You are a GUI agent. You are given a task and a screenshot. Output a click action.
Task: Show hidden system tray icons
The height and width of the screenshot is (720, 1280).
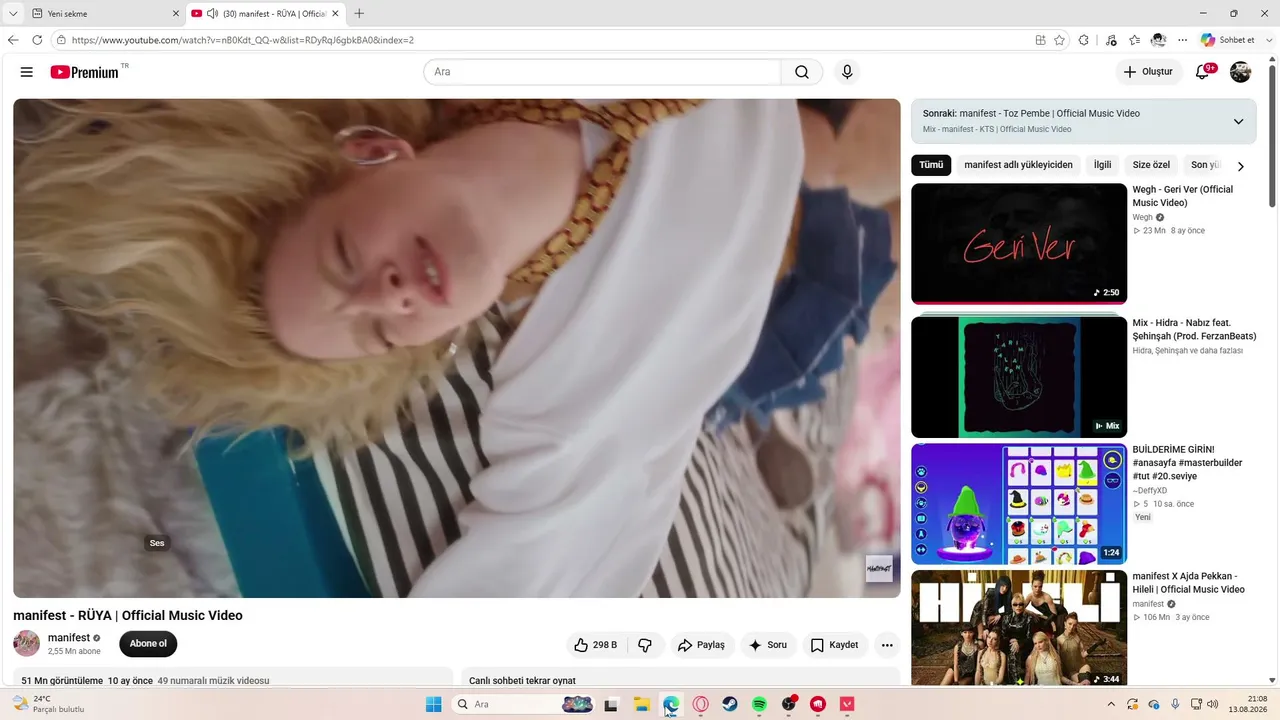click(1111, 704)
